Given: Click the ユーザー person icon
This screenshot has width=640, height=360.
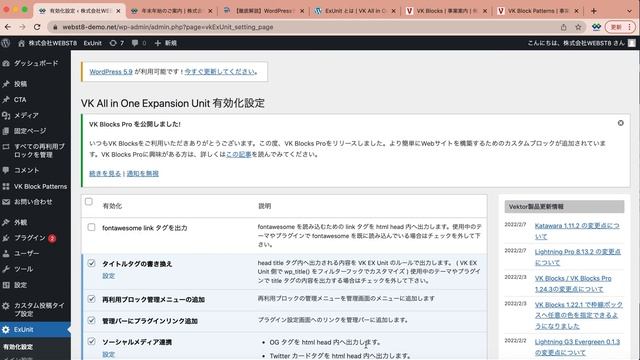Looking at the screenshot, I should 6,253.
